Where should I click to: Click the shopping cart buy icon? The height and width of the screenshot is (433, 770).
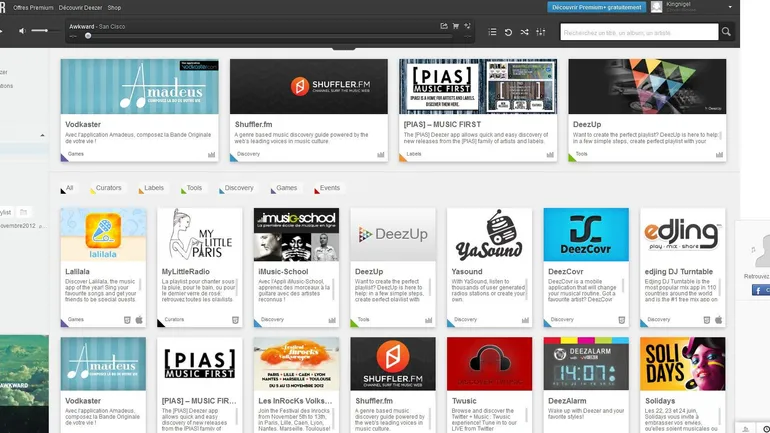coord(456,25)
